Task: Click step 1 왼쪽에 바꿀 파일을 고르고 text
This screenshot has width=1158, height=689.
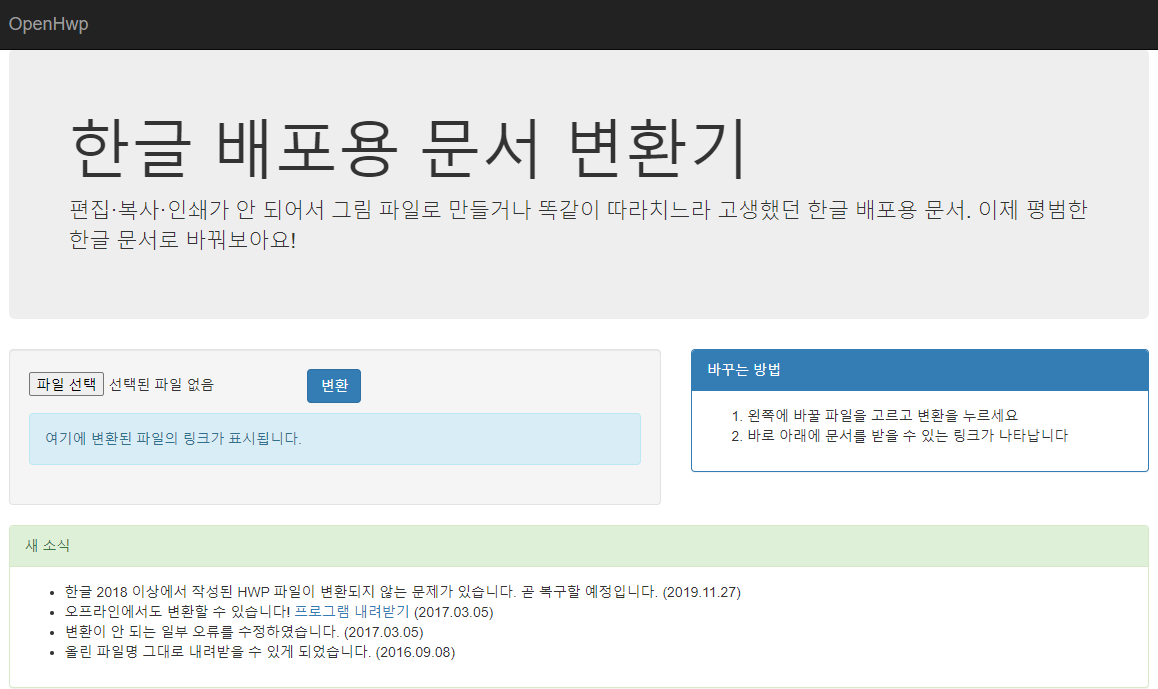Action: [x=883, y=415]
